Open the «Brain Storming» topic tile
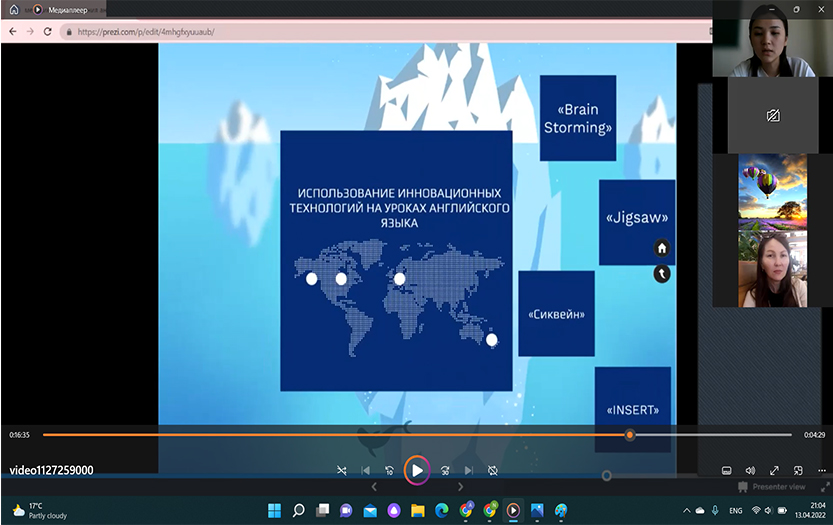This screenshot has width=833, height=525. click(577, 118)
